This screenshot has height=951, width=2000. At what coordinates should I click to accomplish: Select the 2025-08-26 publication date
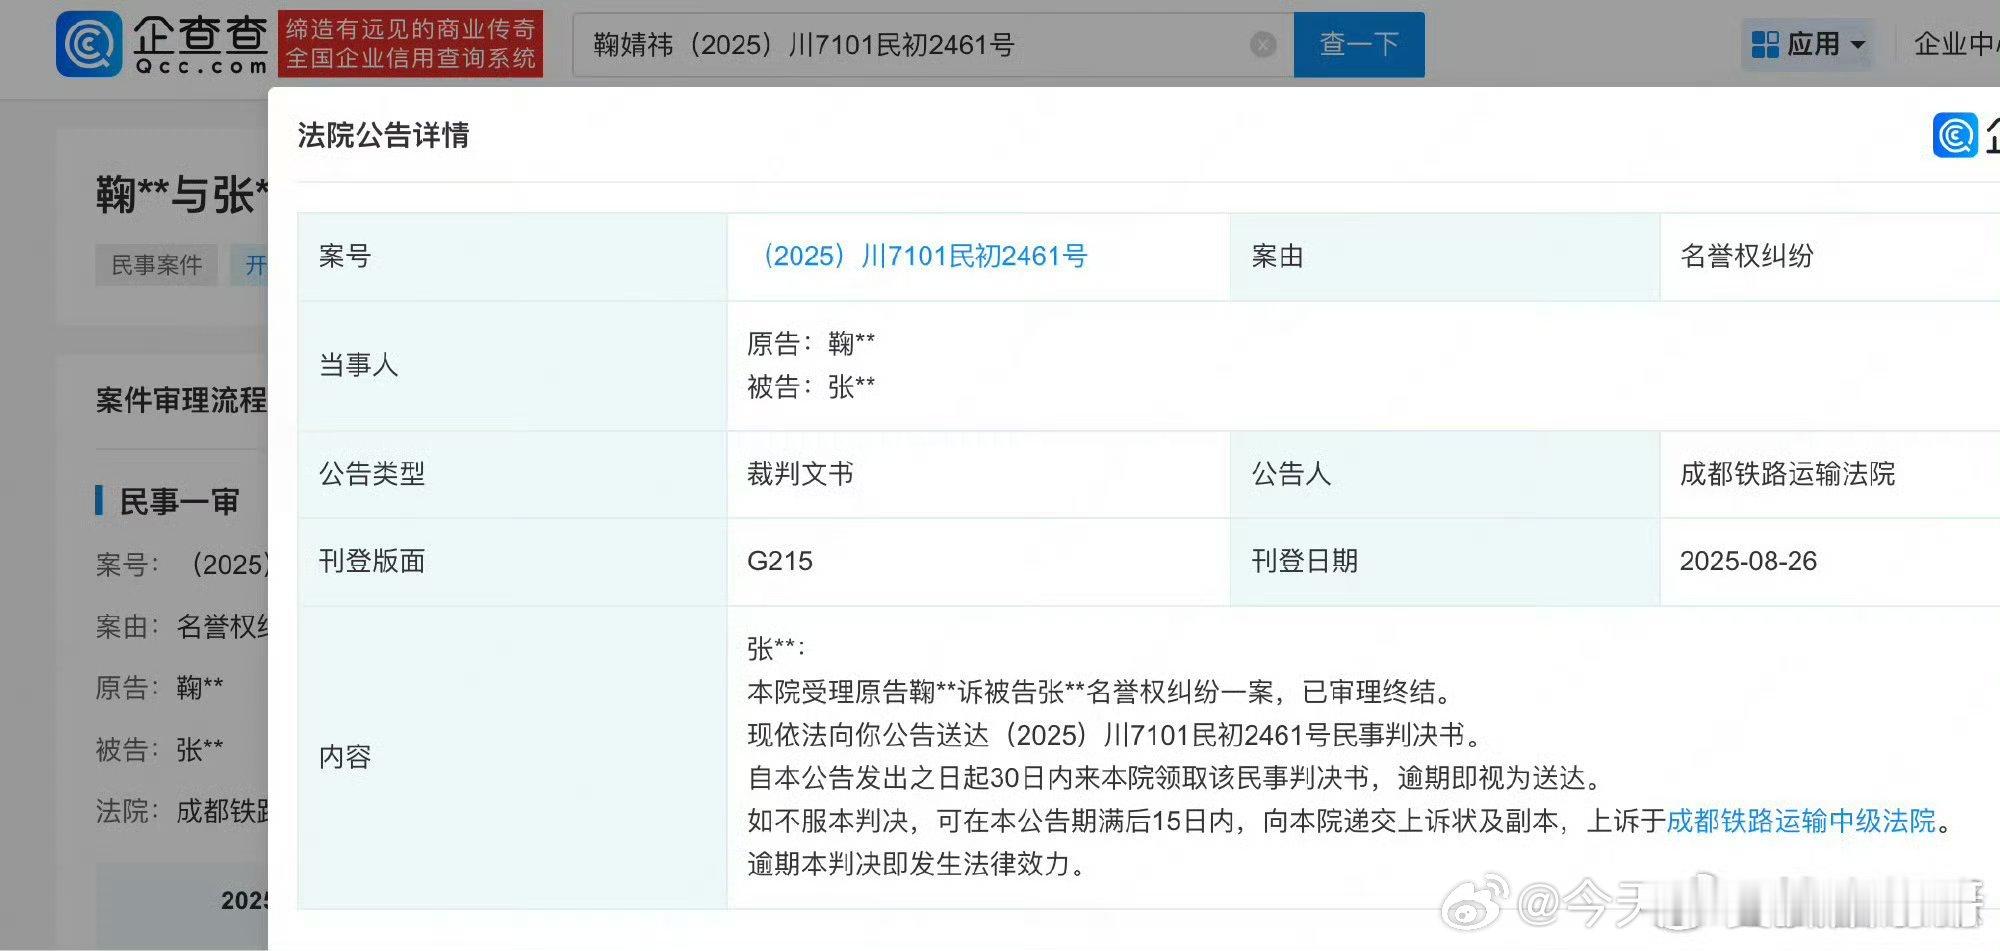(1748, 561)
